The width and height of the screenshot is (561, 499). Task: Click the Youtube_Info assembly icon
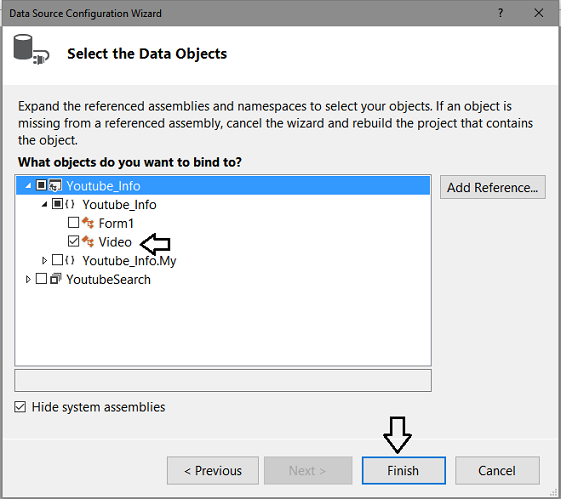coord(55,186)
